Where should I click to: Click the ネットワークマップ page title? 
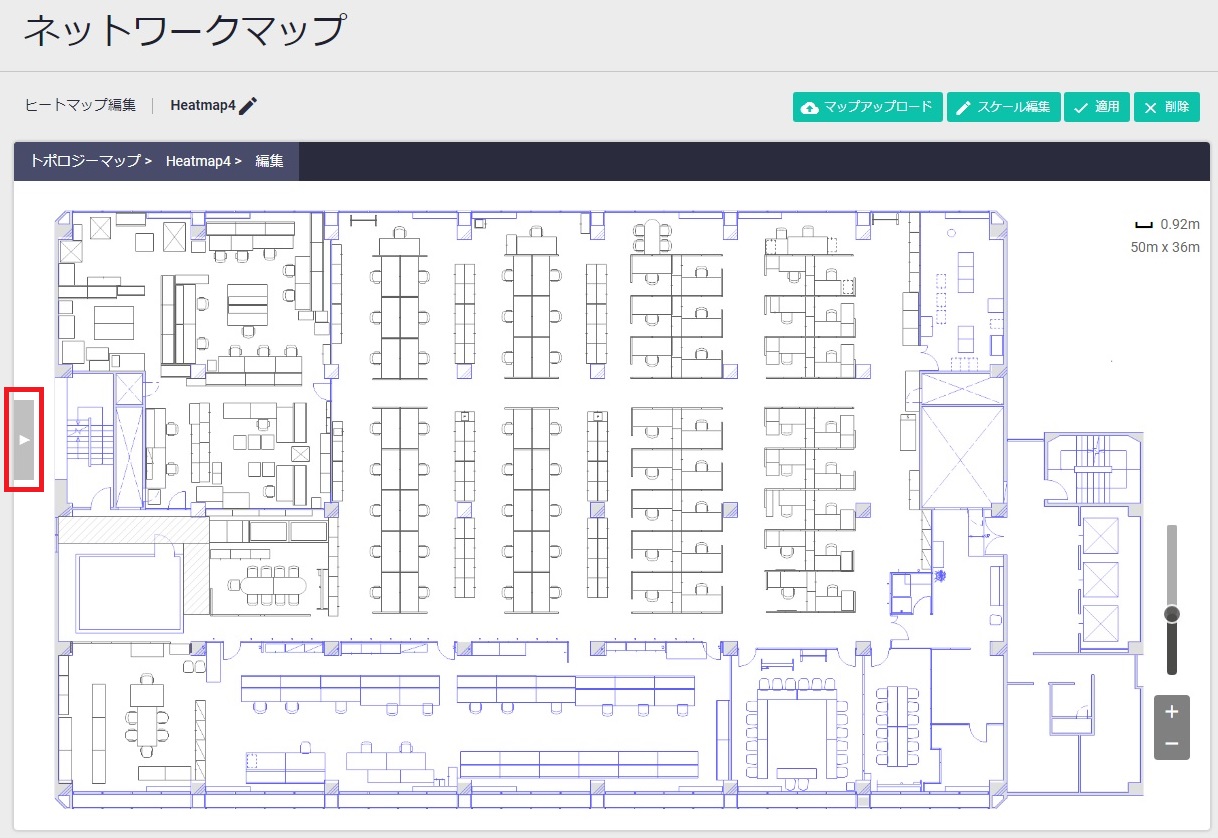click(184, 31)
